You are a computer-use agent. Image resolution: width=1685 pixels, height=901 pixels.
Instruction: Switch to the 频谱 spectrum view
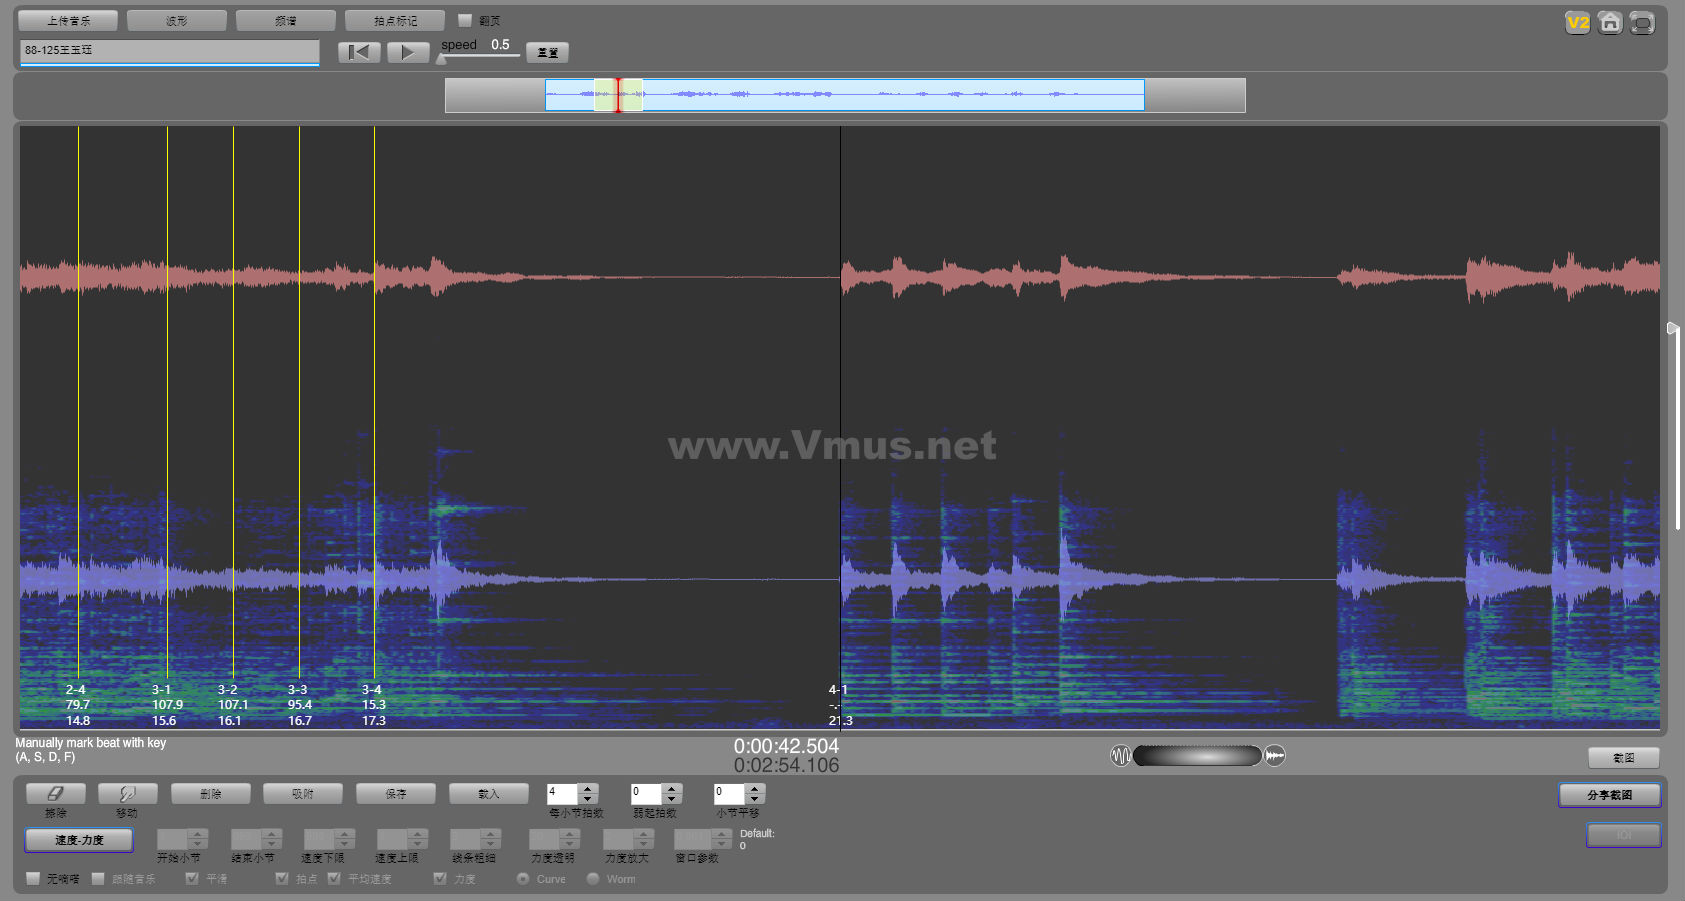click(x=285, y=20)
